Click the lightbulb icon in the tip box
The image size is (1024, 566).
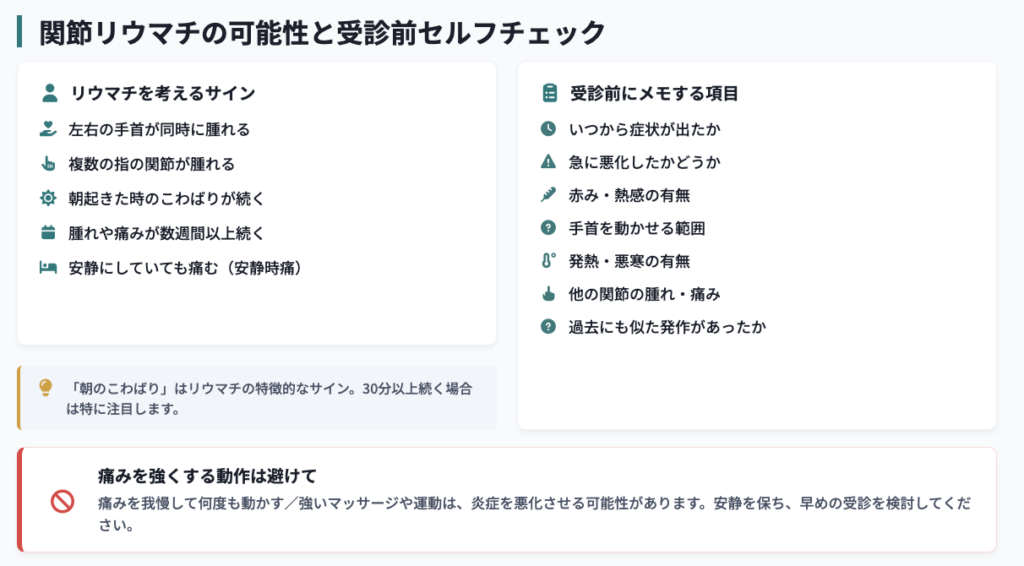point(46,388)
